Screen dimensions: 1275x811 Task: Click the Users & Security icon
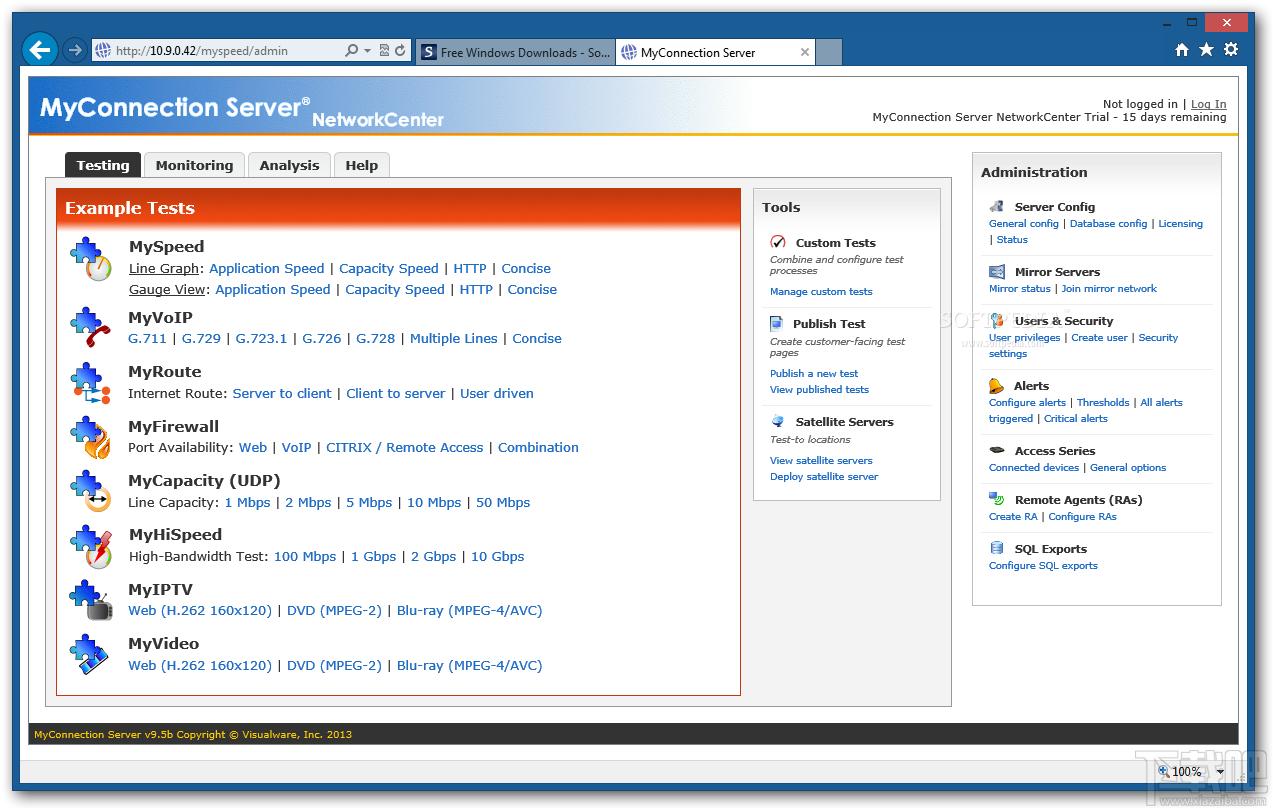pos(996,320)
